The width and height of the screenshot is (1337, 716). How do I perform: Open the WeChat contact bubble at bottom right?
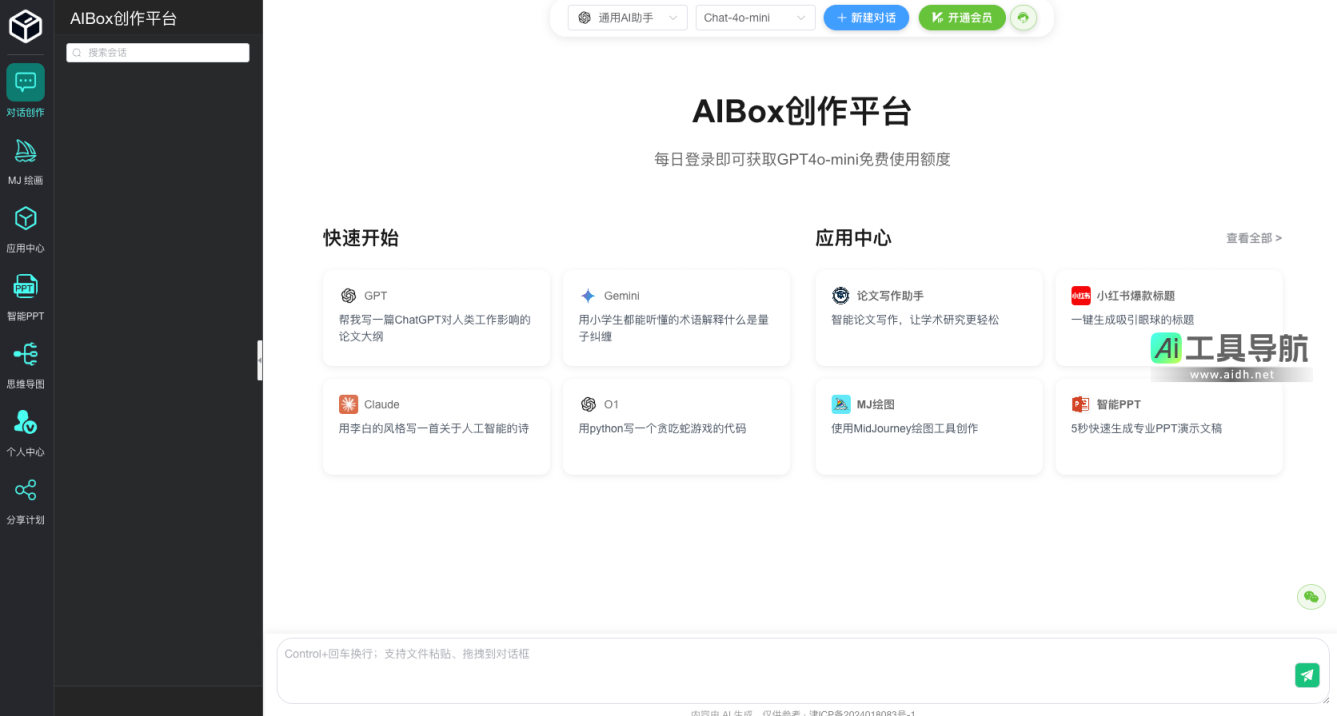pos(1311,596)
